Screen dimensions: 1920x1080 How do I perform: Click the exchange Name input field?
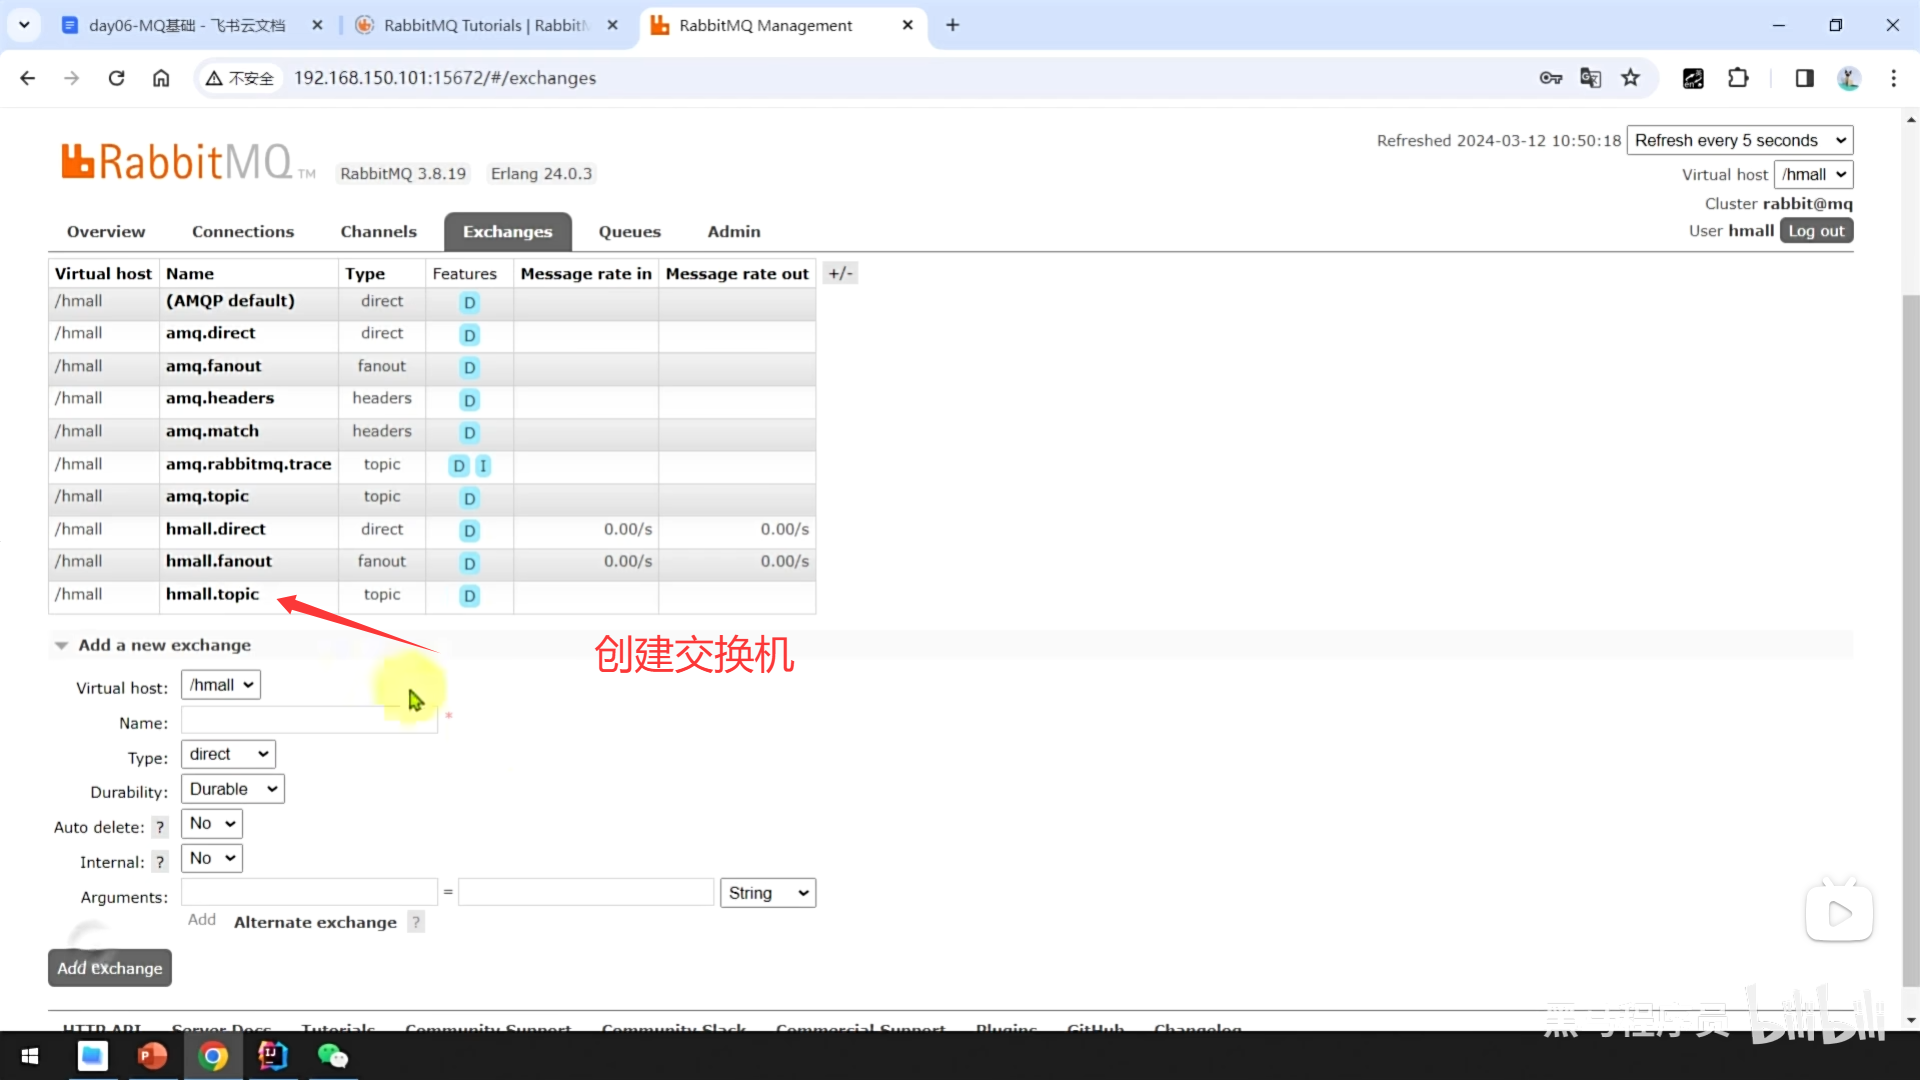point(309,720)
